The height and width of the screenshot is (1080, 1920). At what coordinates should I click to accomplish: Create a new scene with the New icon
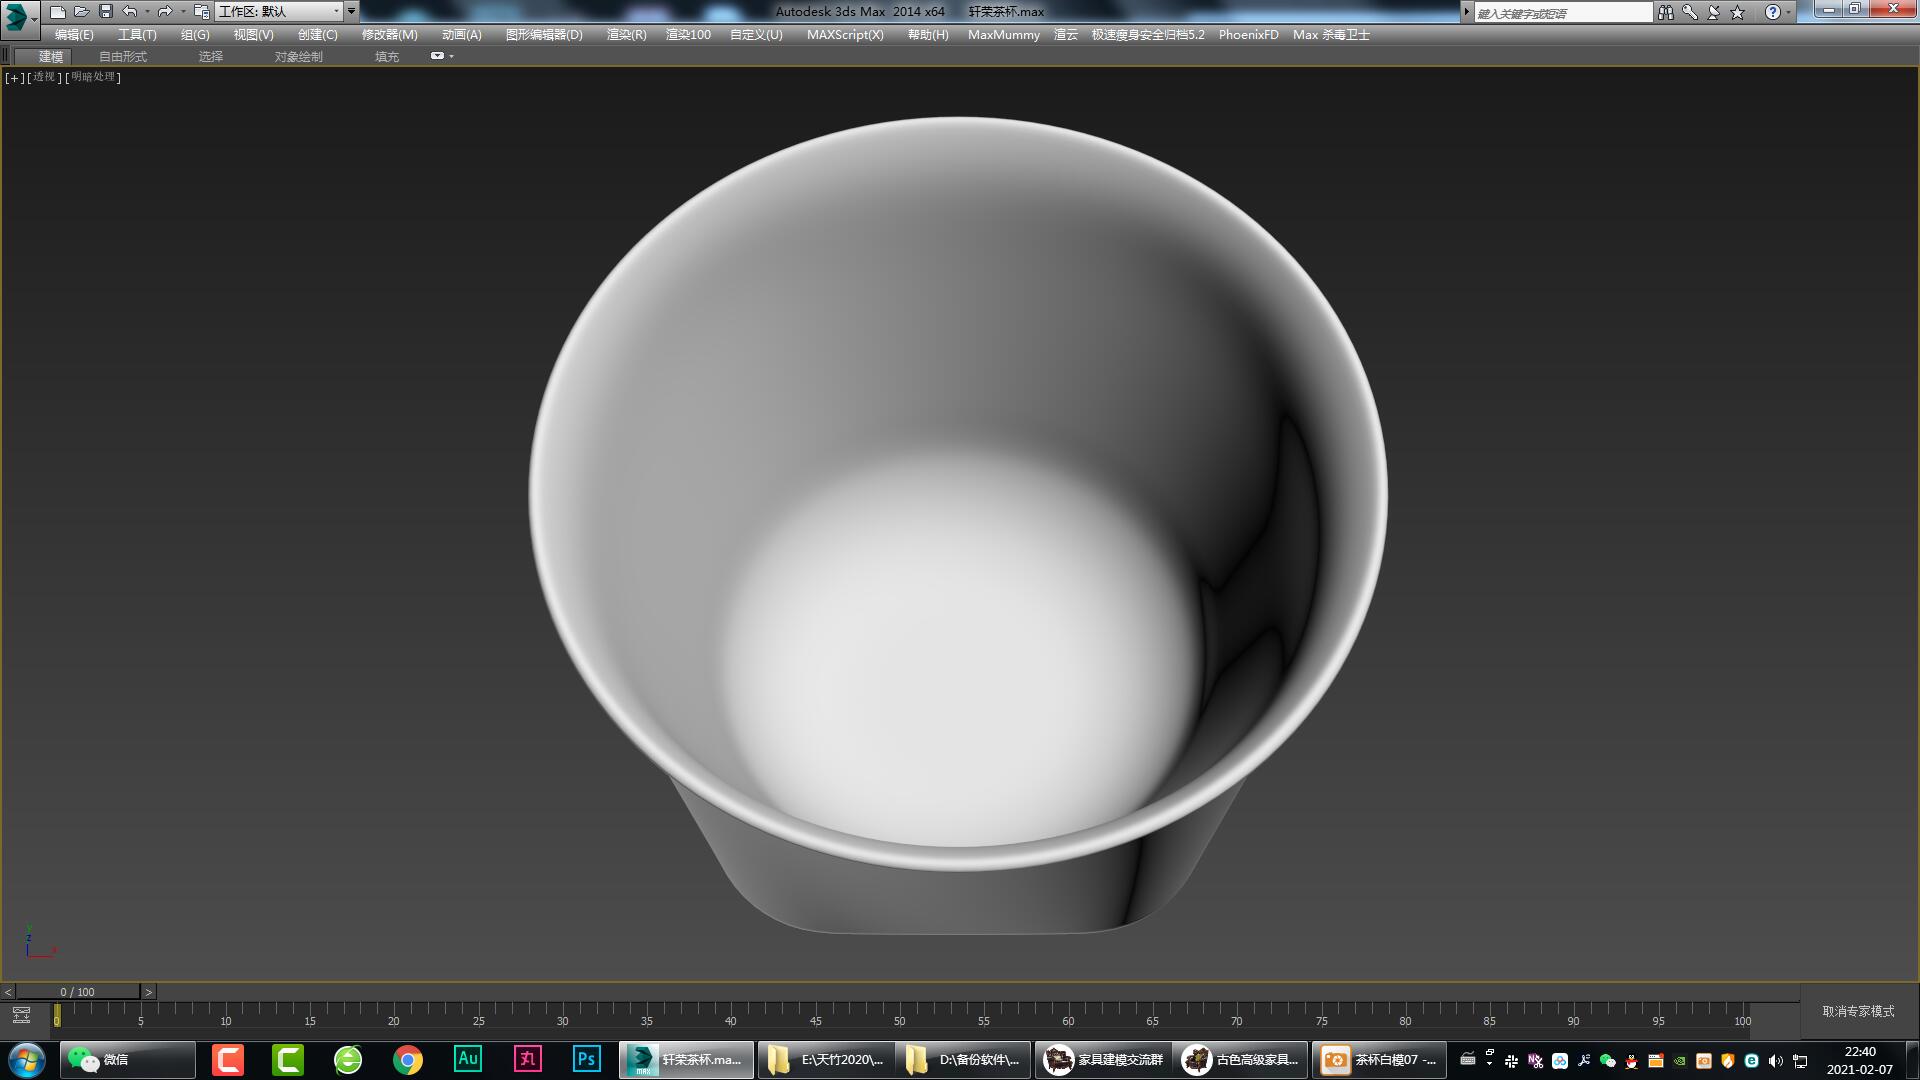[58, 11]
